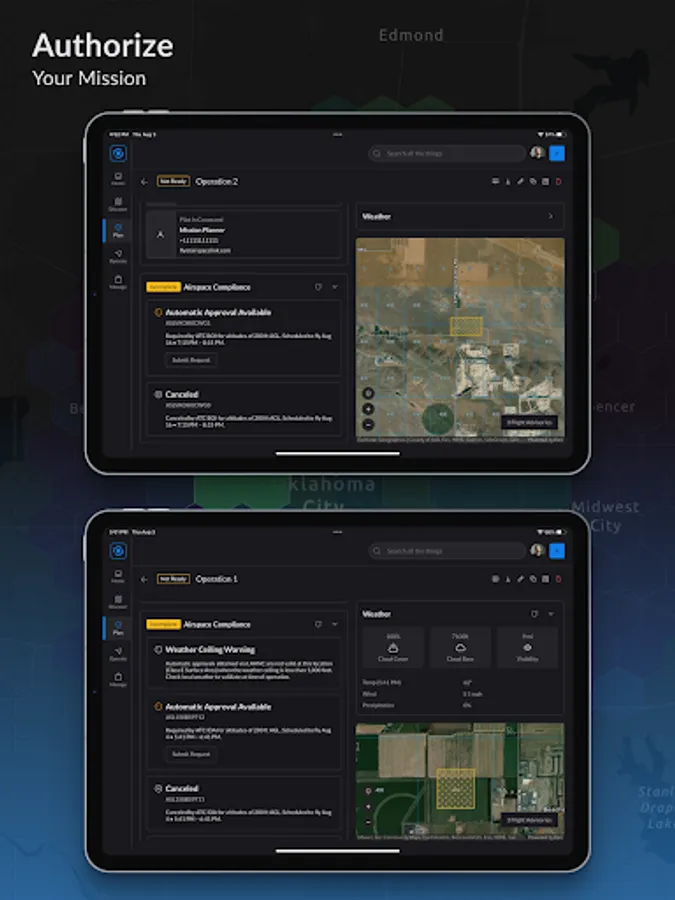
Task: Open Pilot in Command card in Operation 2
Action: (244, 235)
